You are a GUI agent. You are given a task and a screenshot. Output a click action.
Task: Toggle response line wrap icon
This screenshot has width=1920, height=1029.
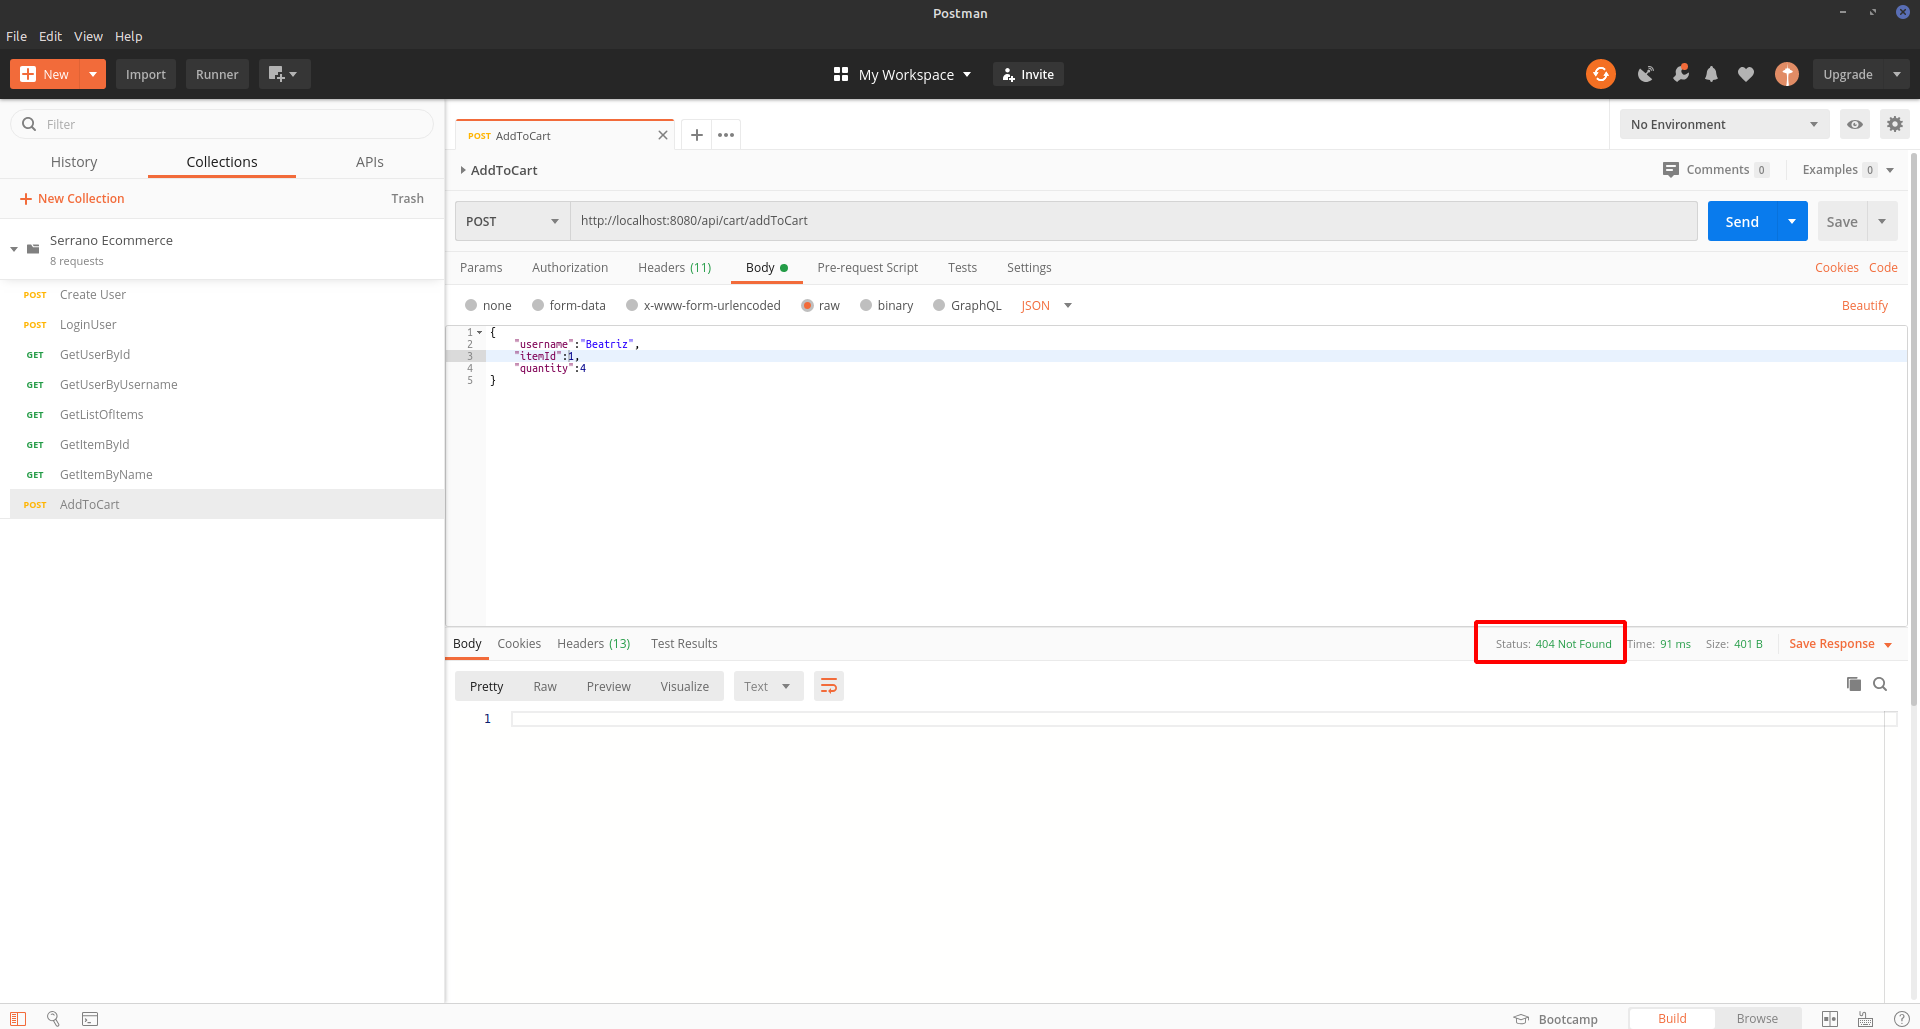829,686
